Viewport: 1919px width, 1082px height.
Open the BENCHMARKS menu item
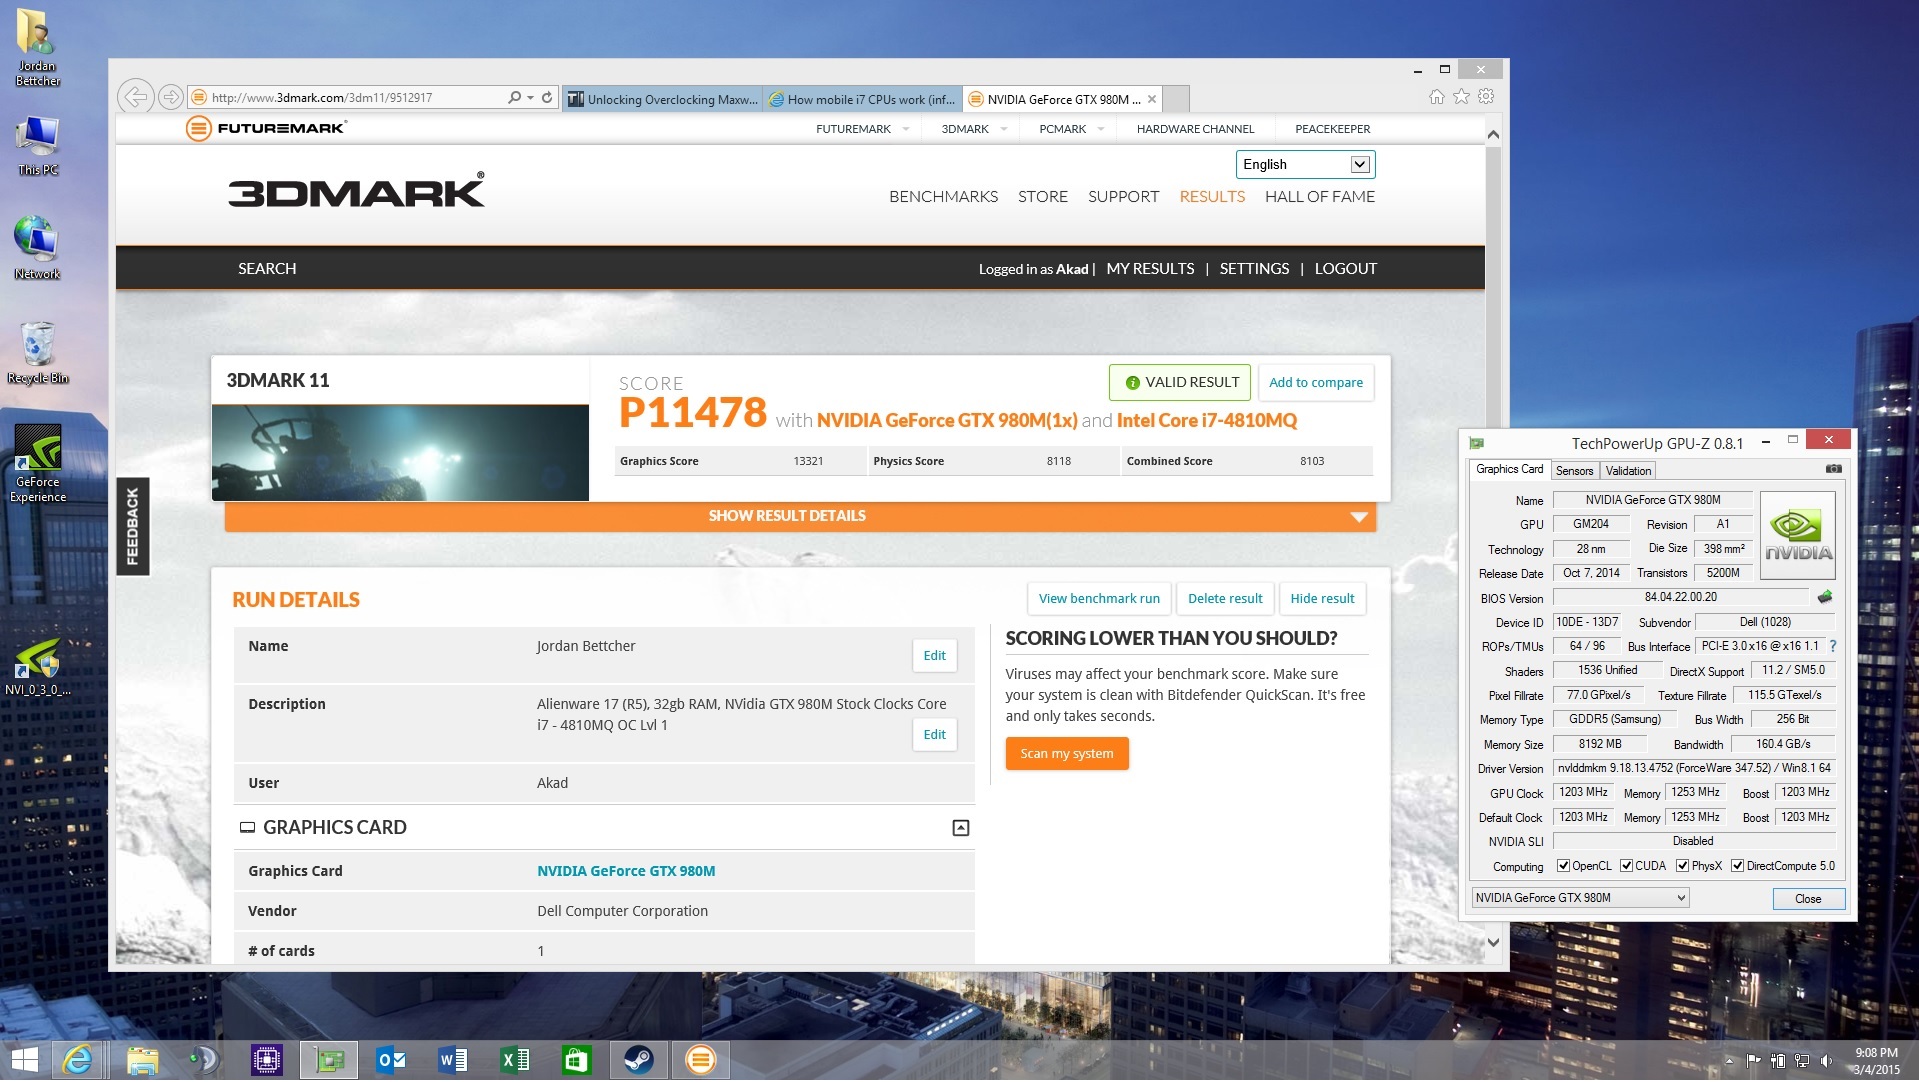943,197
